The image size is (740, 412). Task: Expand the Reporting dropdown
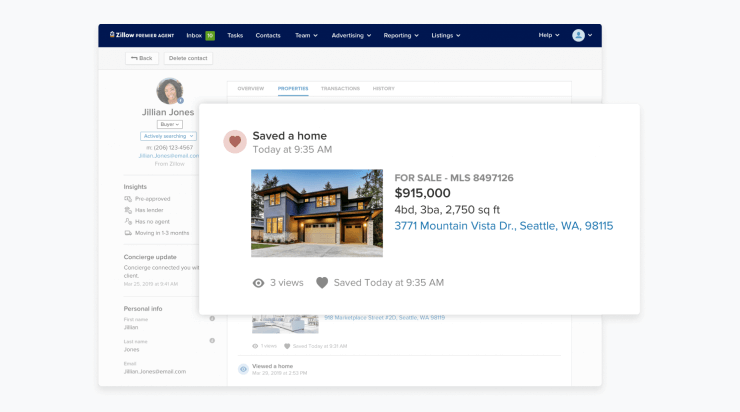click(401, 35)
